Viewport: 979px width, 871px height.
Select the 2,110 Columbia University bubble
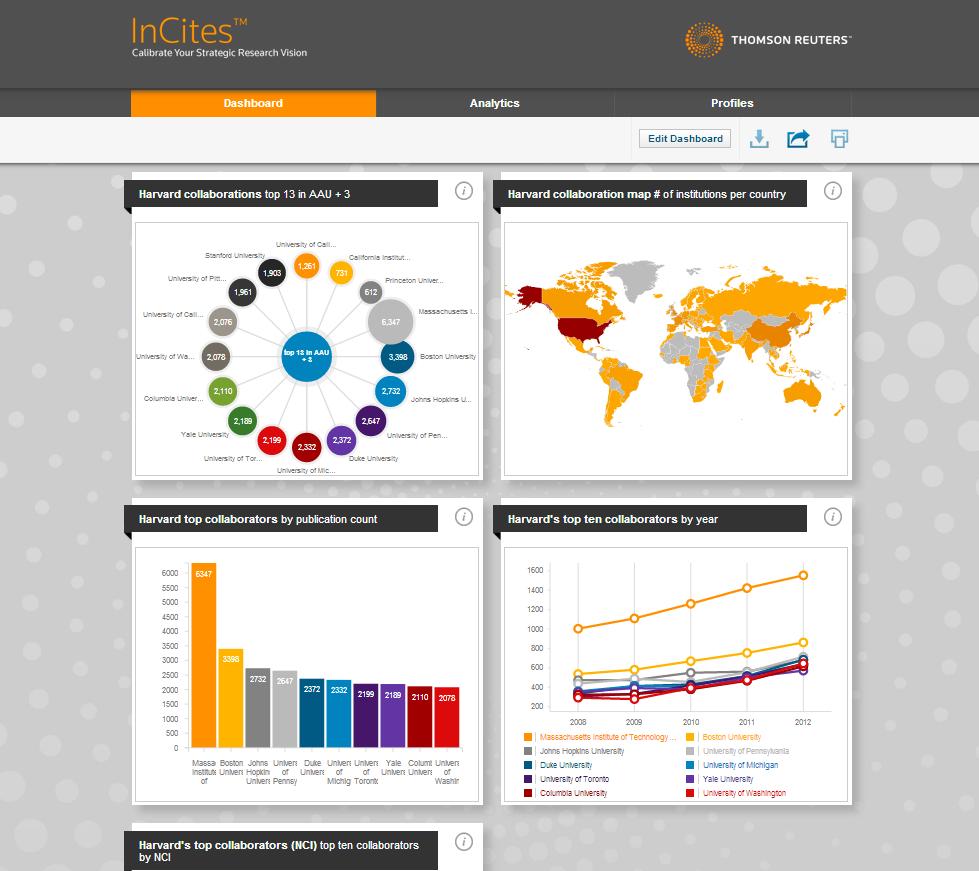pos(223,391)
